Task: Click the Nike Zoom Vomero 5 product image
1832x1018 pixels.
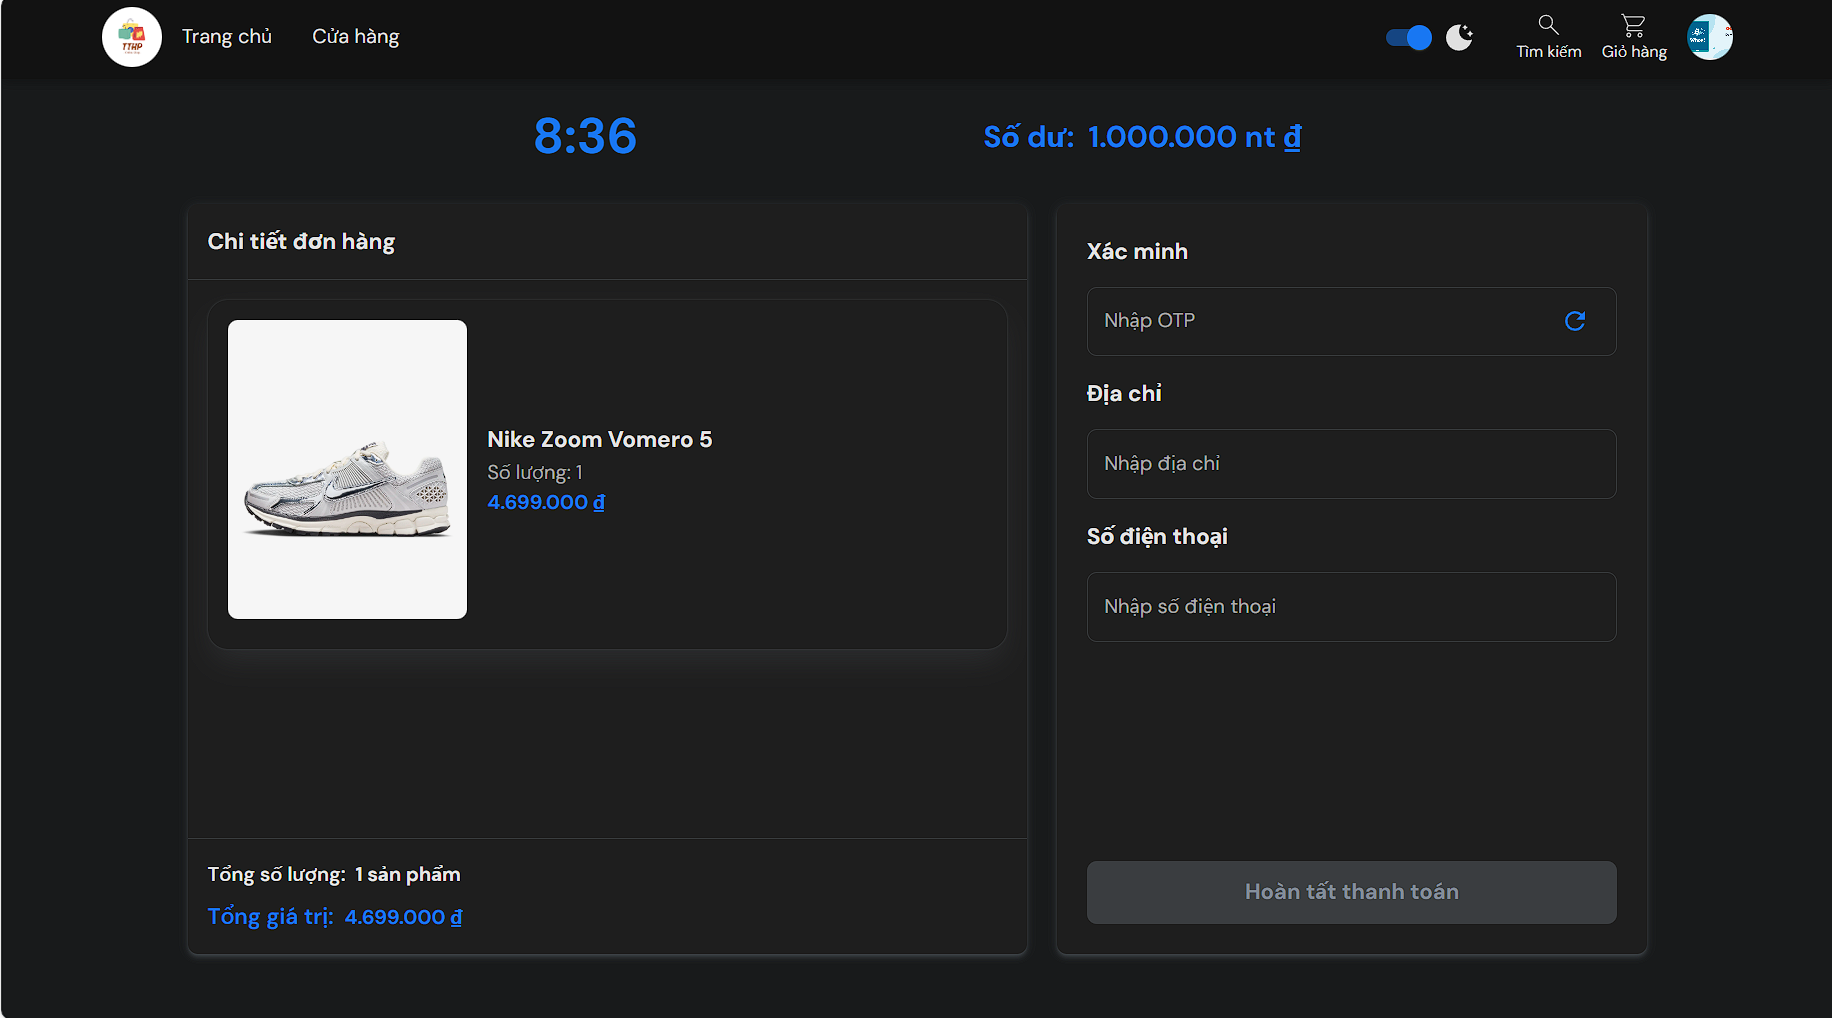Action: click(347, 468)
